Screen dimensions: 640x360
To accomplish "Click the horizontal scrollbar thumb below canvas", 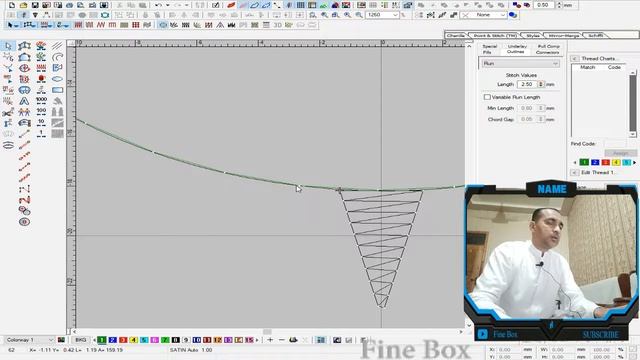I will [x=267, y=331].
